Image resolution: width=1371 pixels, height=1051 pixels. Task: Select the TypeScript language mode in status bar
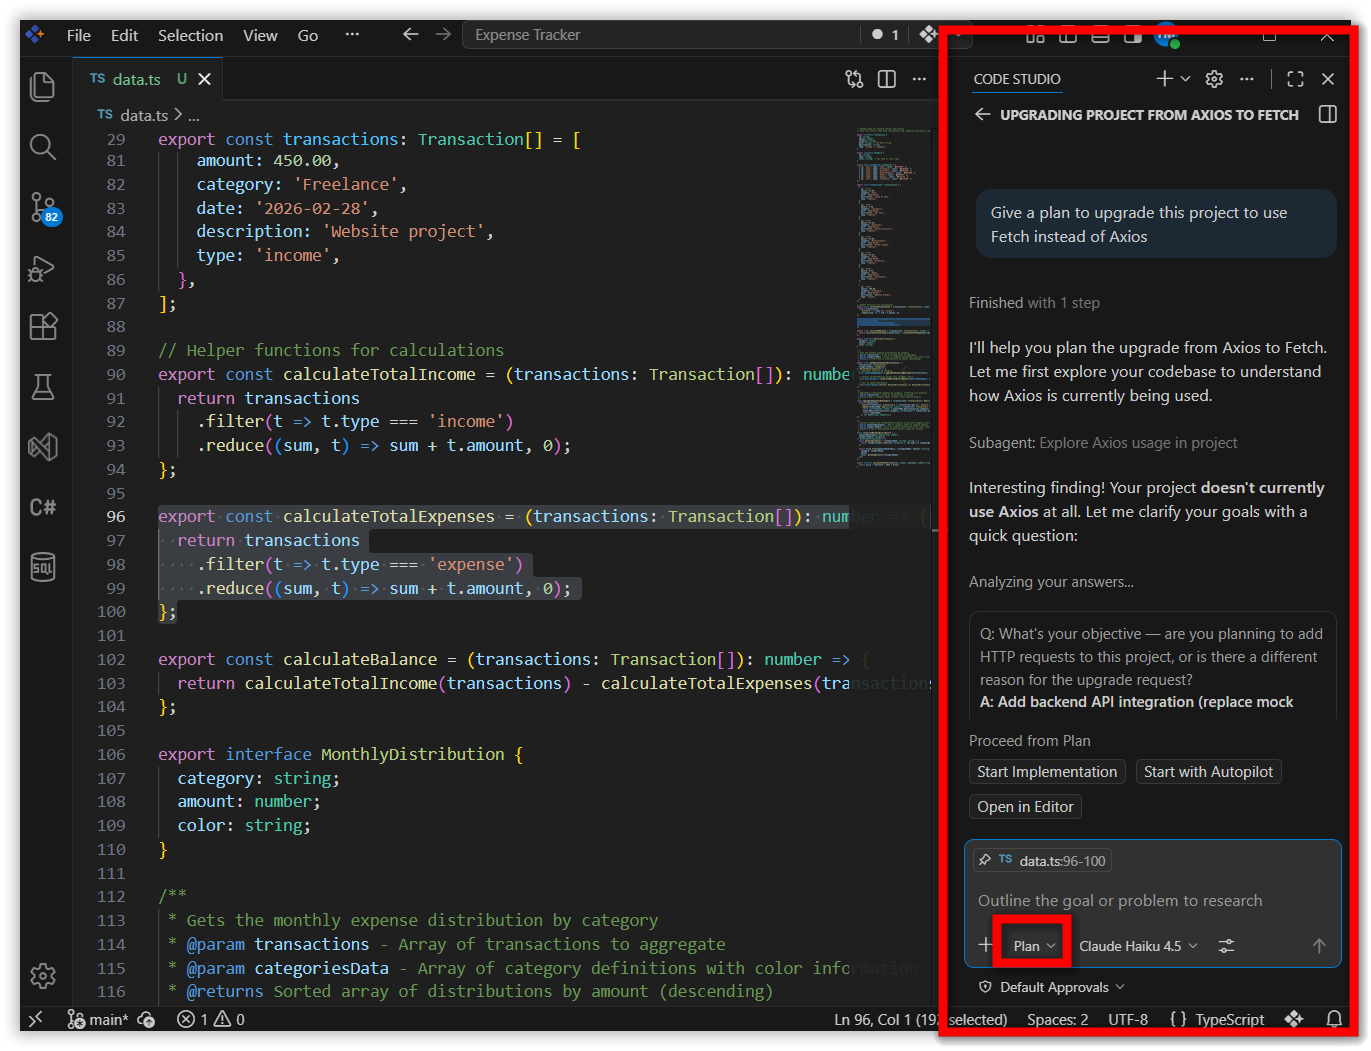click(1229, 1019)
